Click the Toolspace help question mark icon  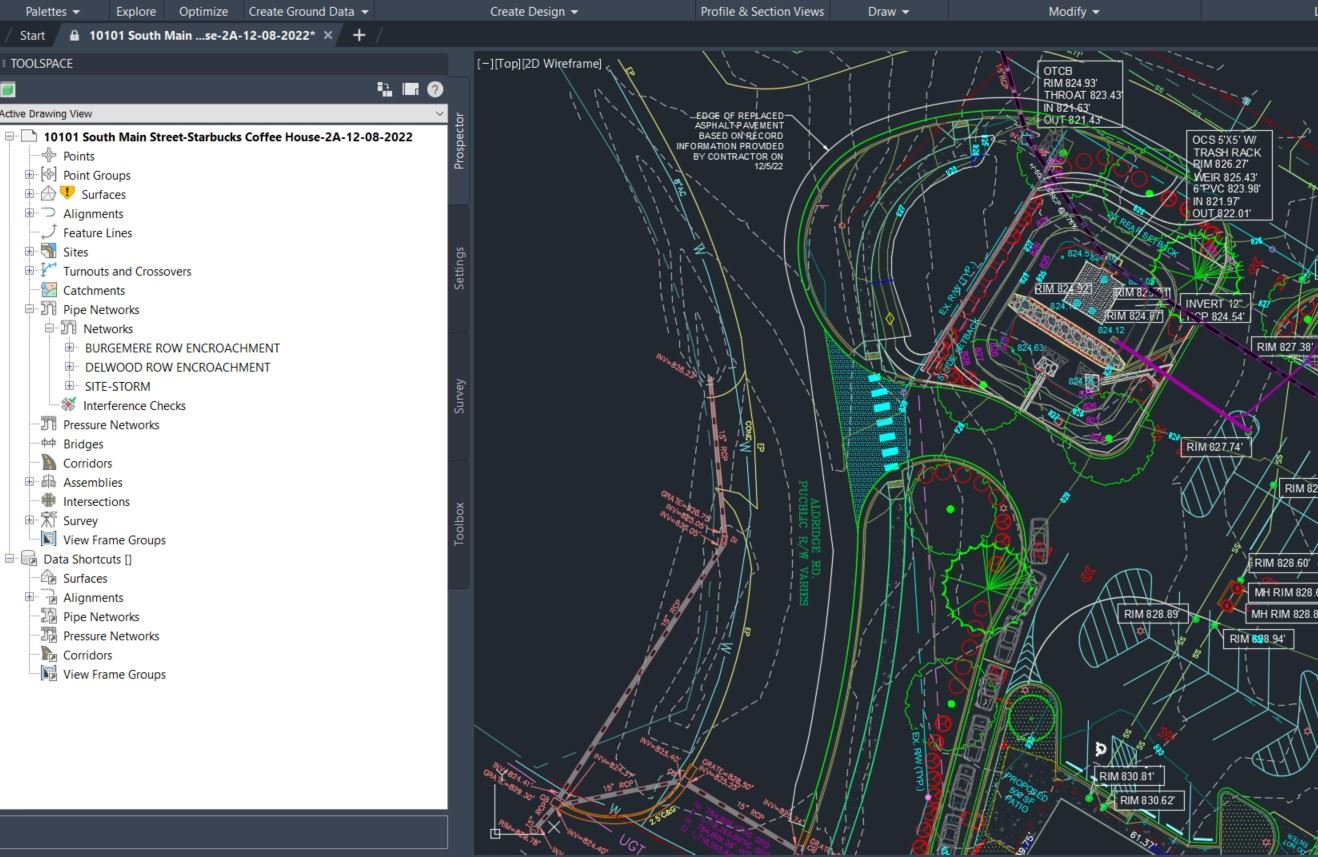pos(435,89)
